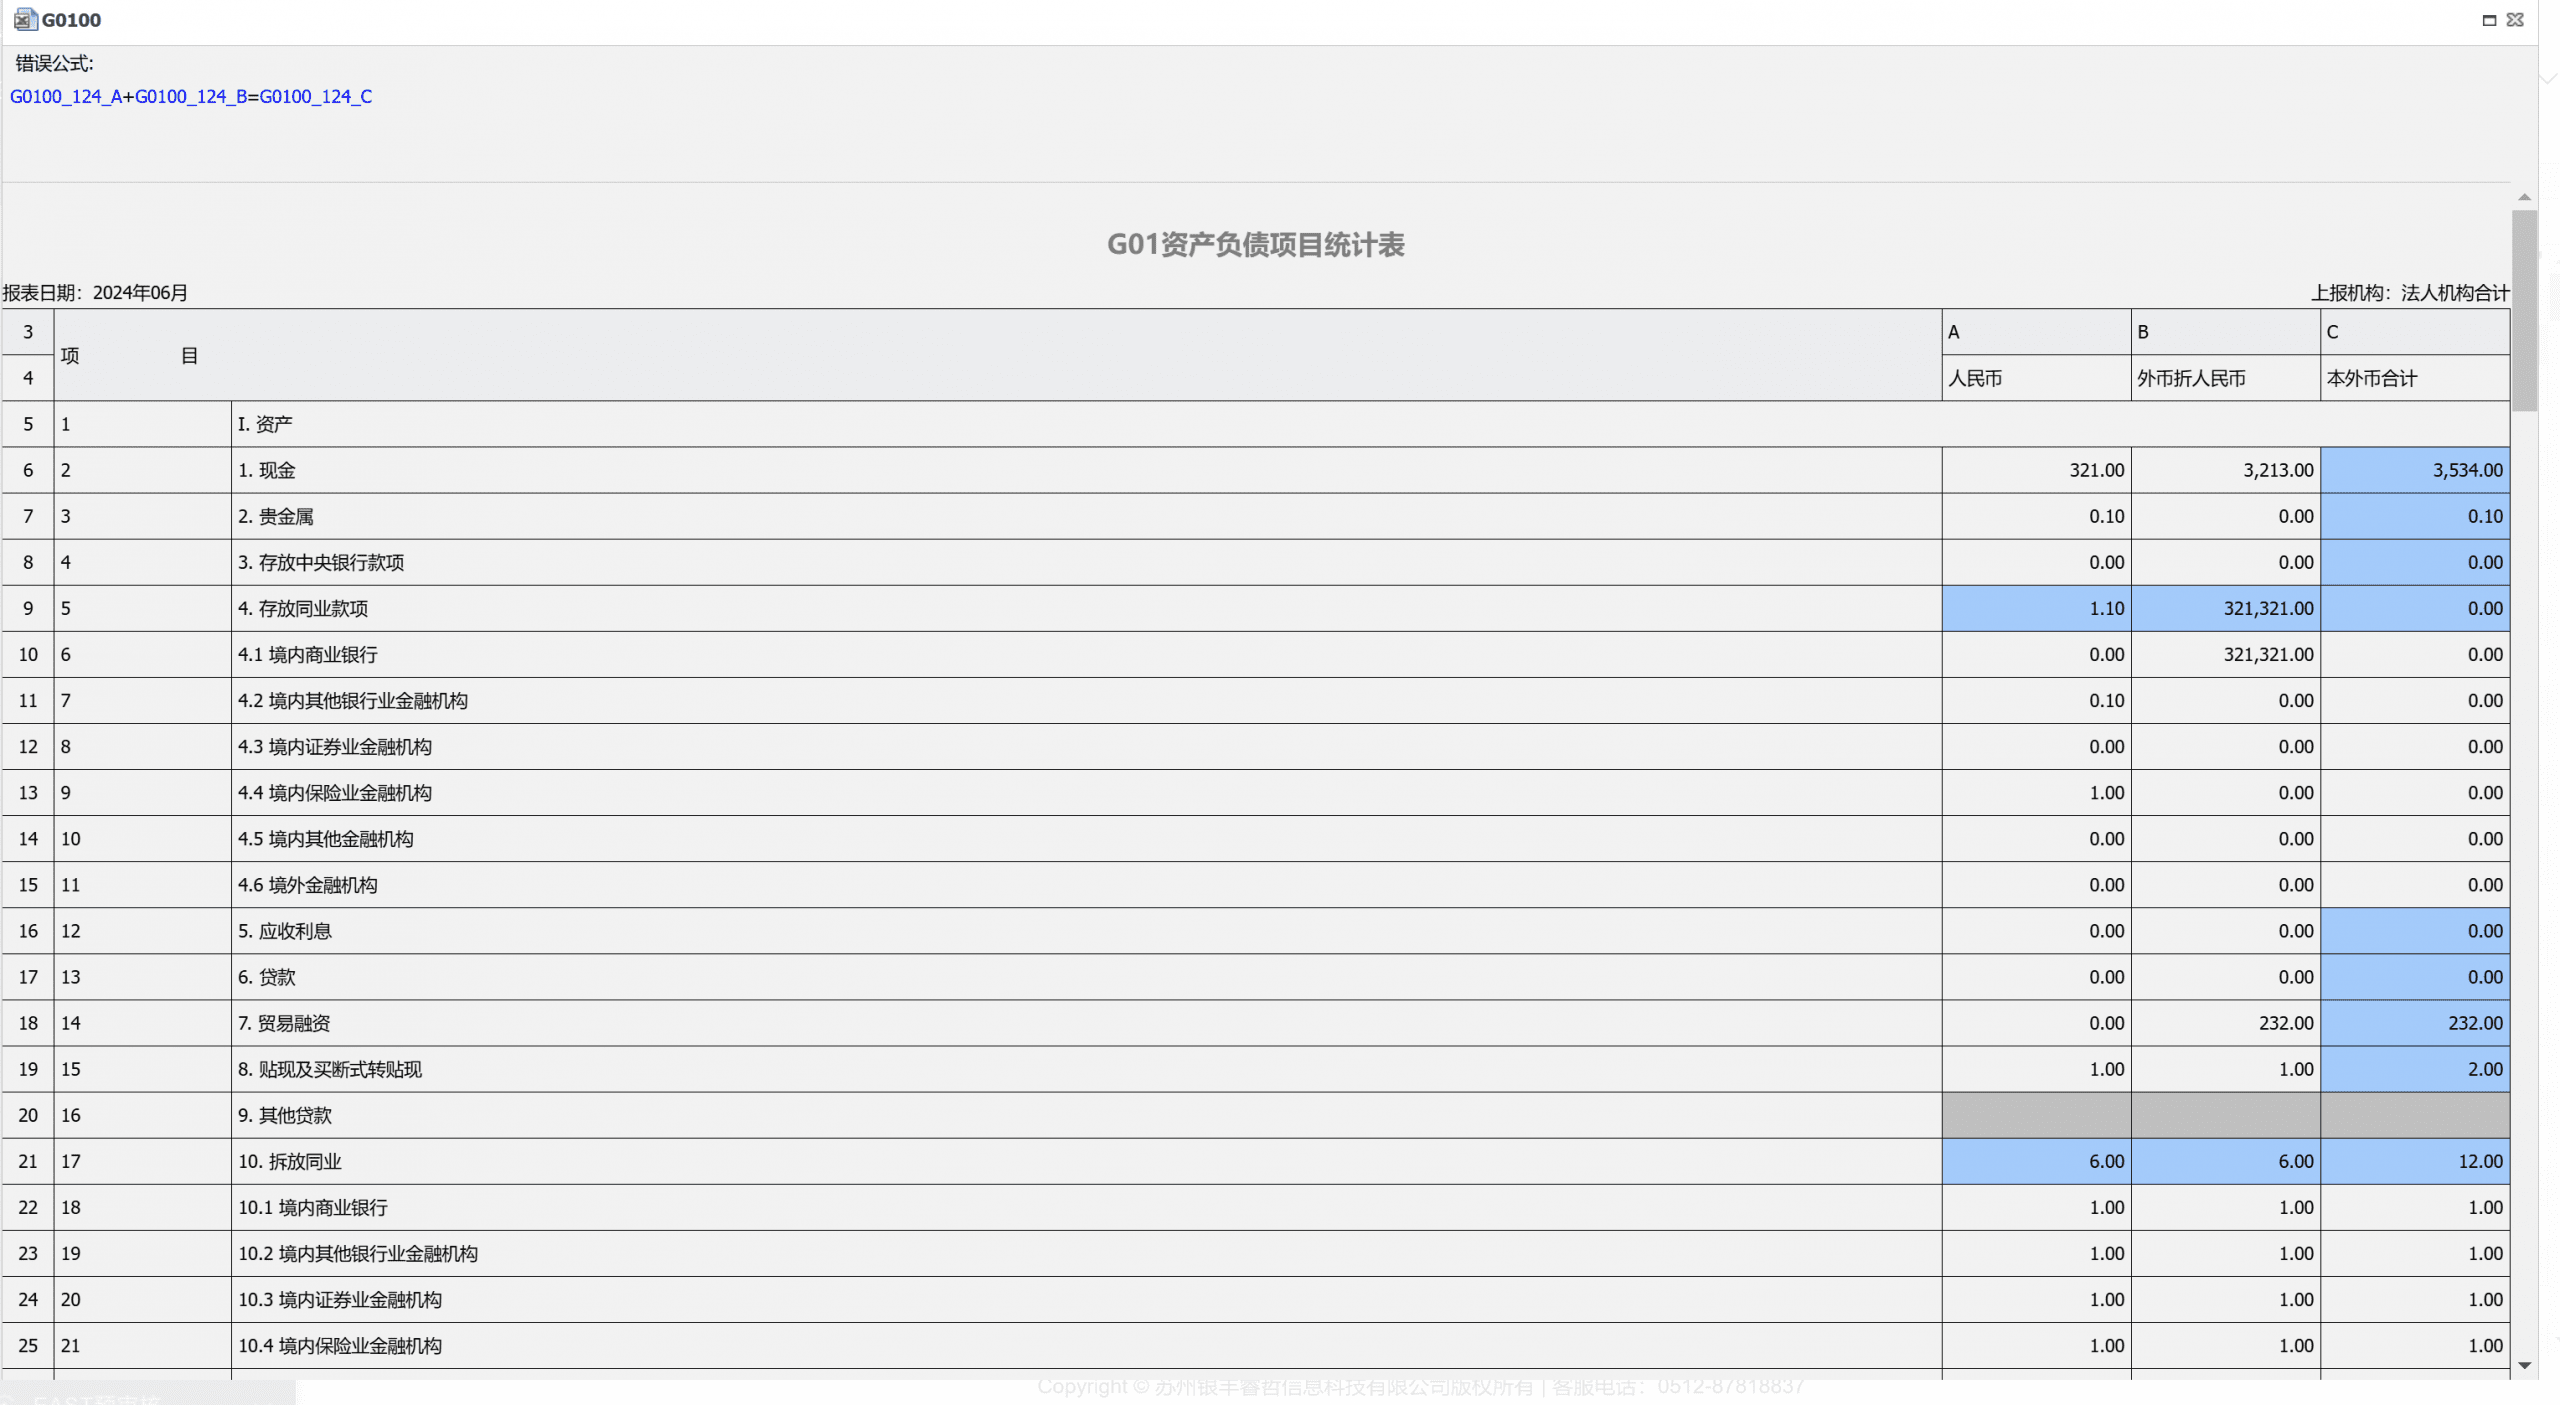The image size is (2560, 1405).
Task: Open error formula G0100_124_A+G0100_124_B=G0100_124_C link
Action: (191, 96)
